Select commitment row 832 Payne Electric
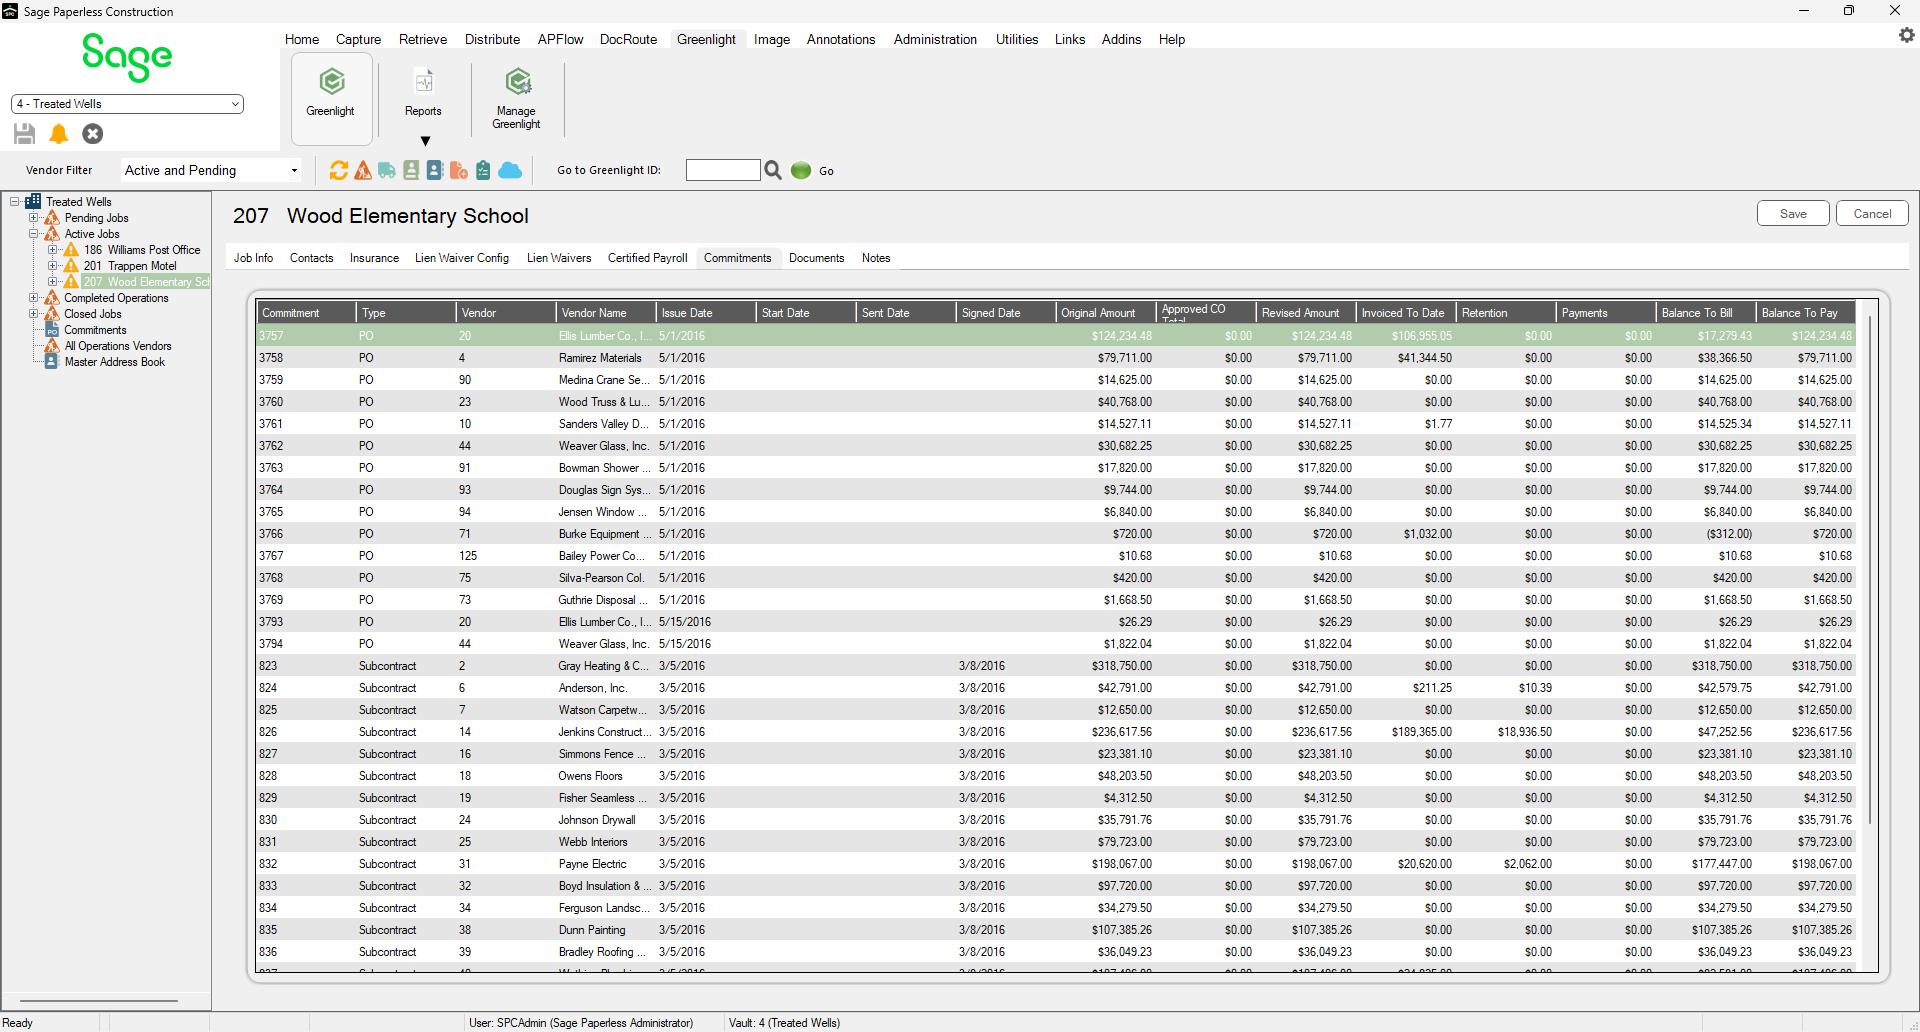Screen dimensions: 1920x1032 (1056, 864)
